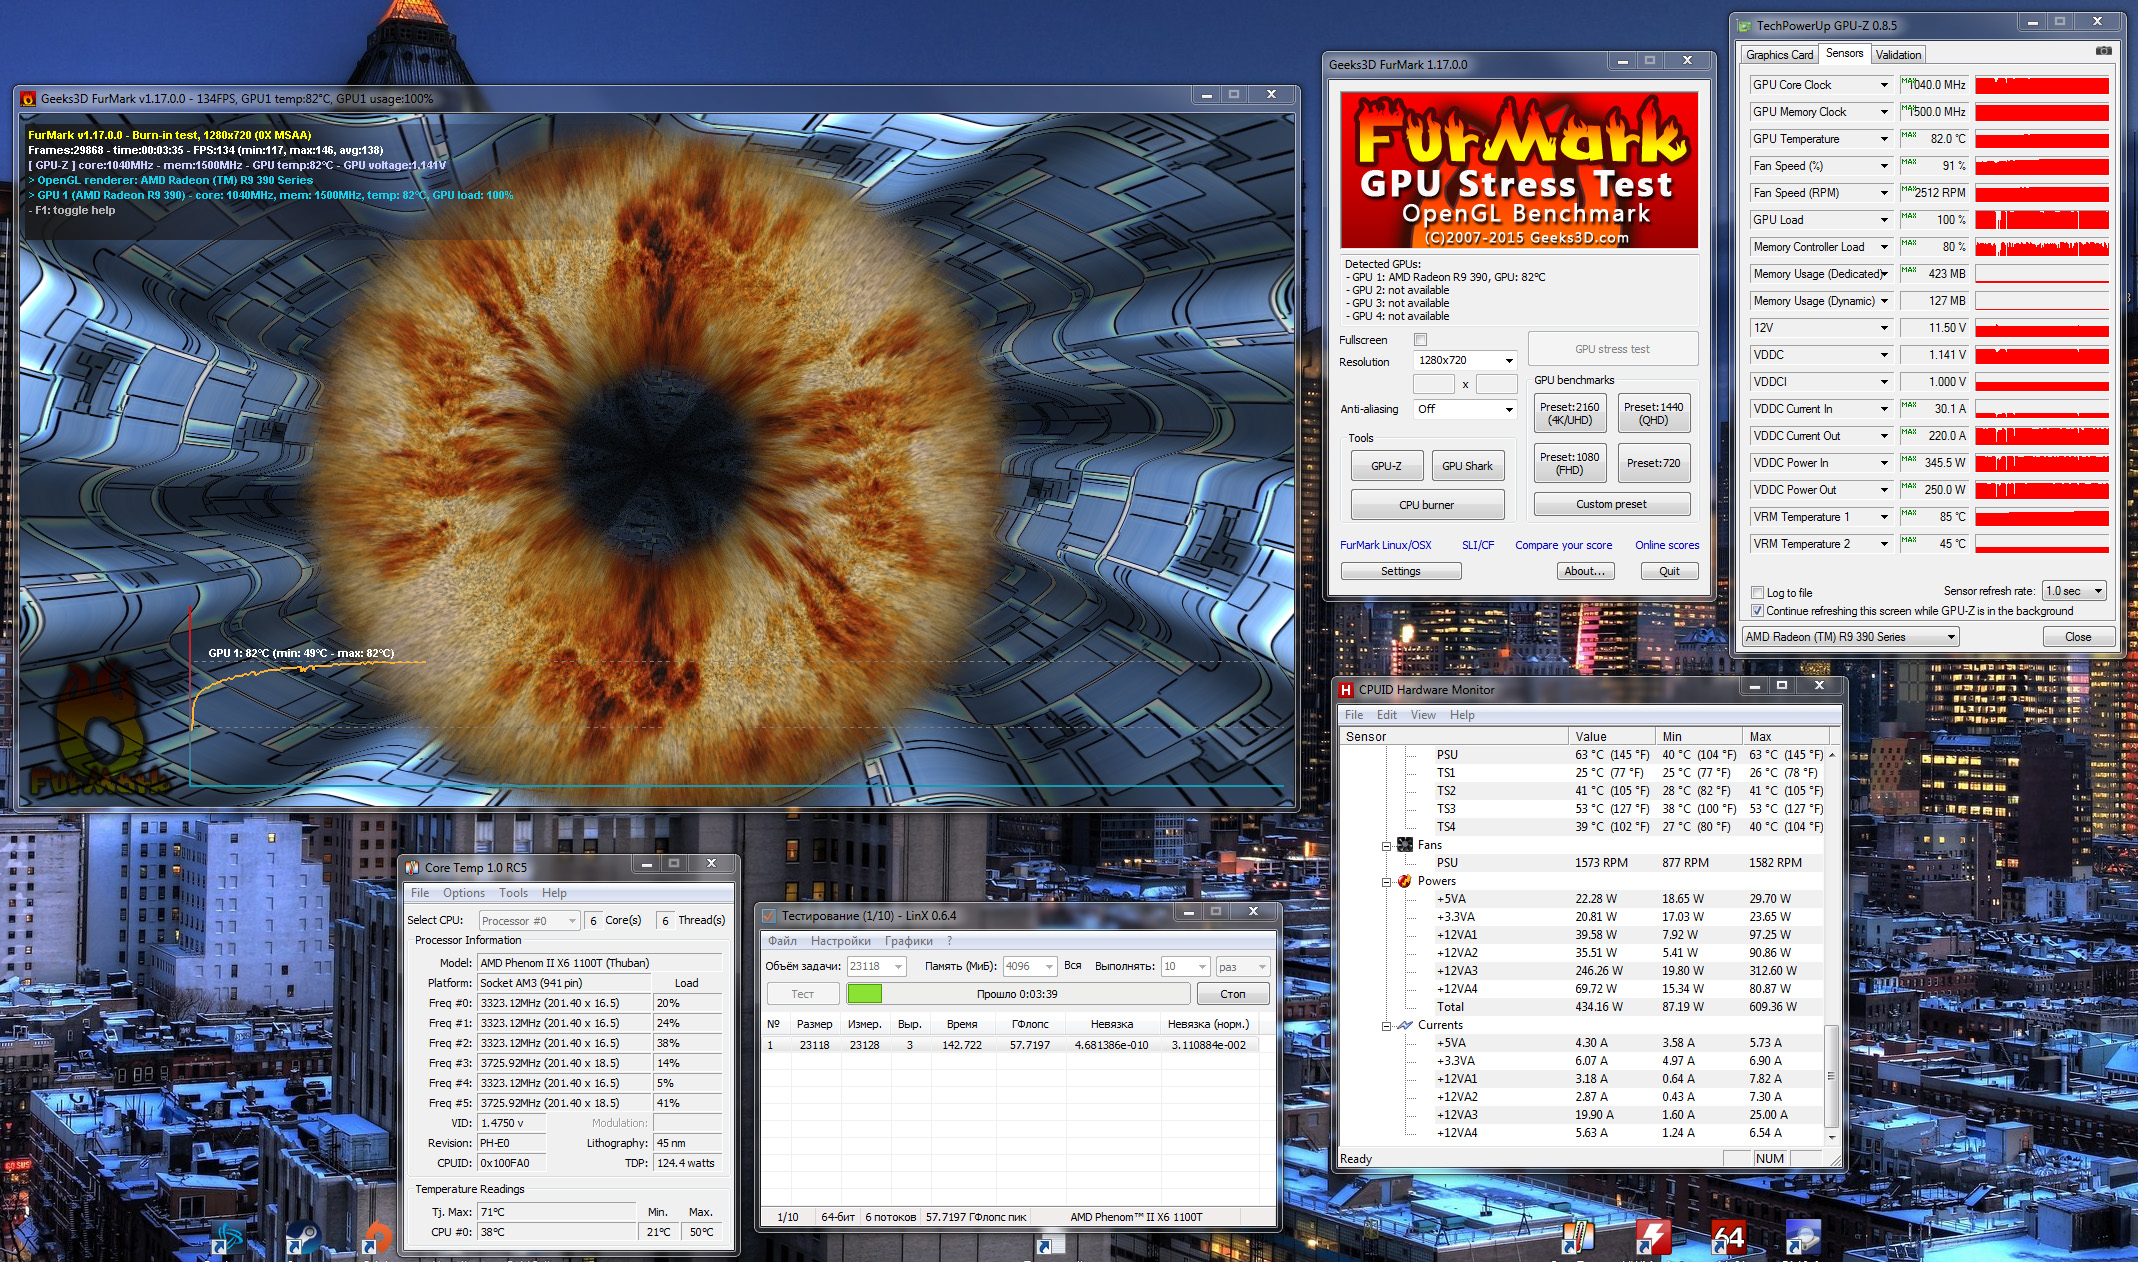Click the Core Temp title bar icon
The image size is (2138, 1262).
[412, 867]
